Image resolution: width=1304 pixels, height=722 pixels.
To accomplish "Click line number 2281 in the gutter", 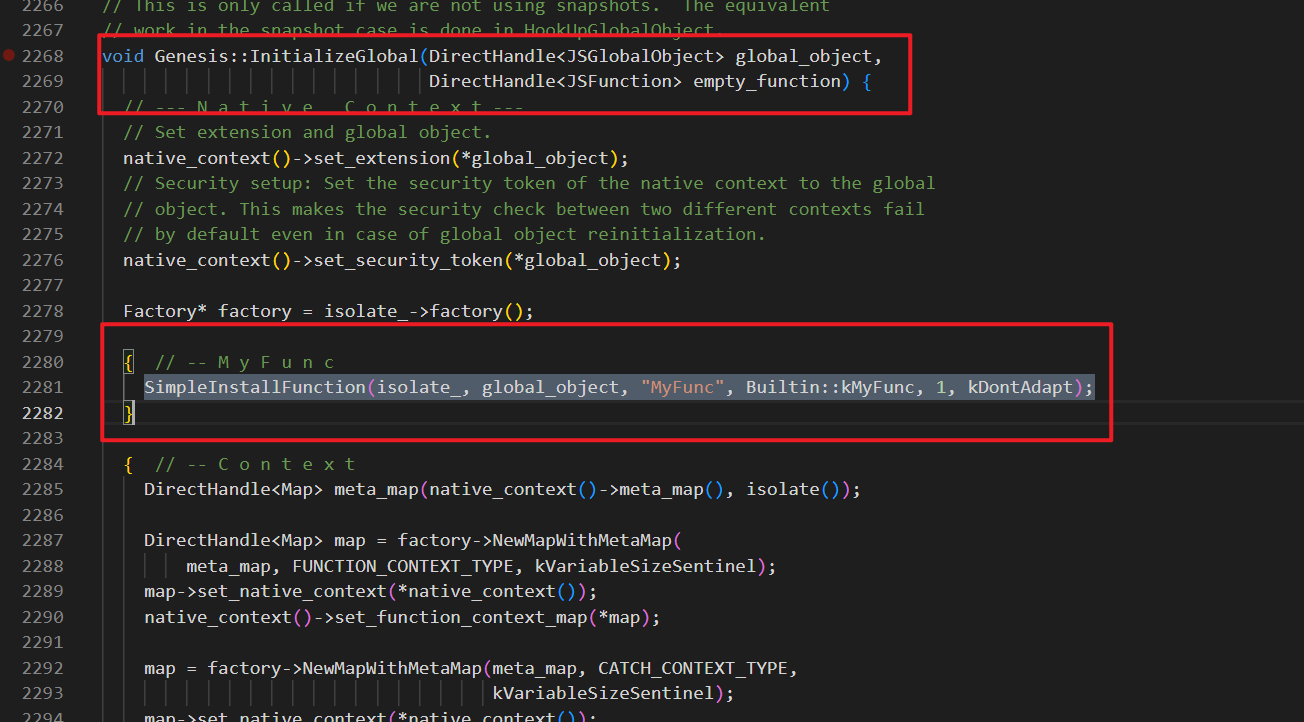I will click(x=42, y=387).
